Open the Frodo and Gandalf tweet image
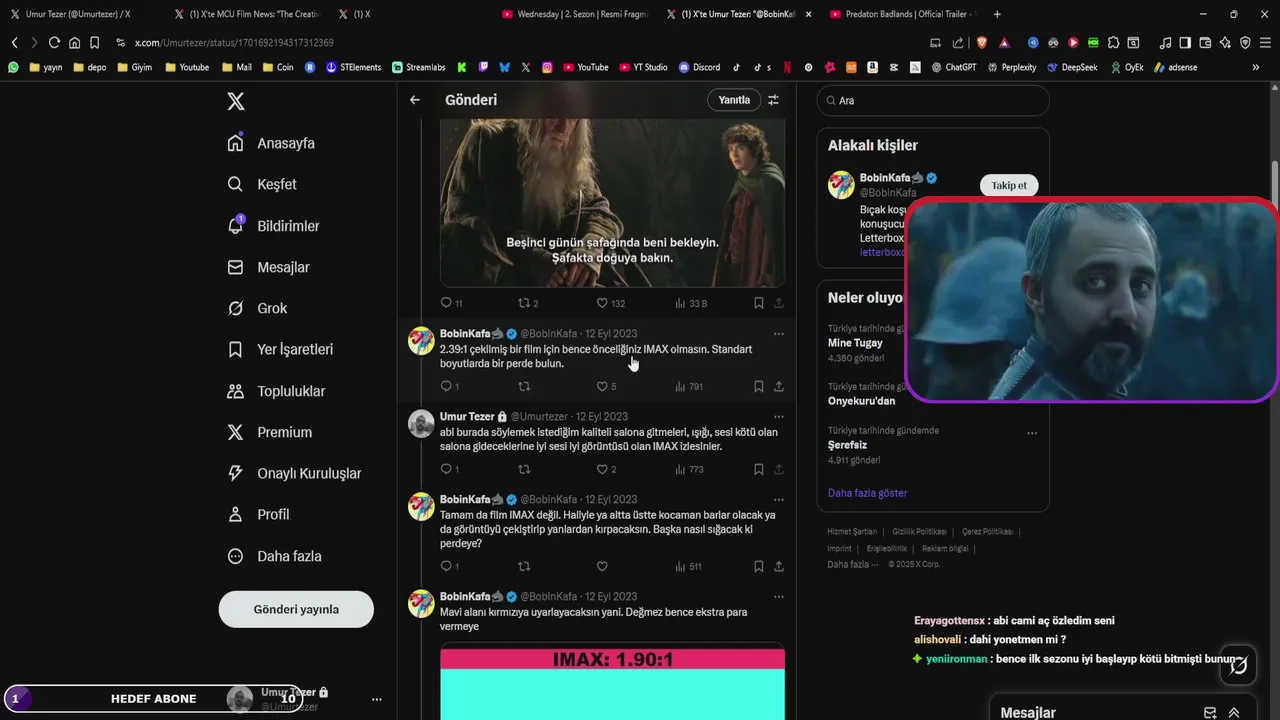This screenshot has height=720, width=1280. pyautogui.click(x=612, y=203)
